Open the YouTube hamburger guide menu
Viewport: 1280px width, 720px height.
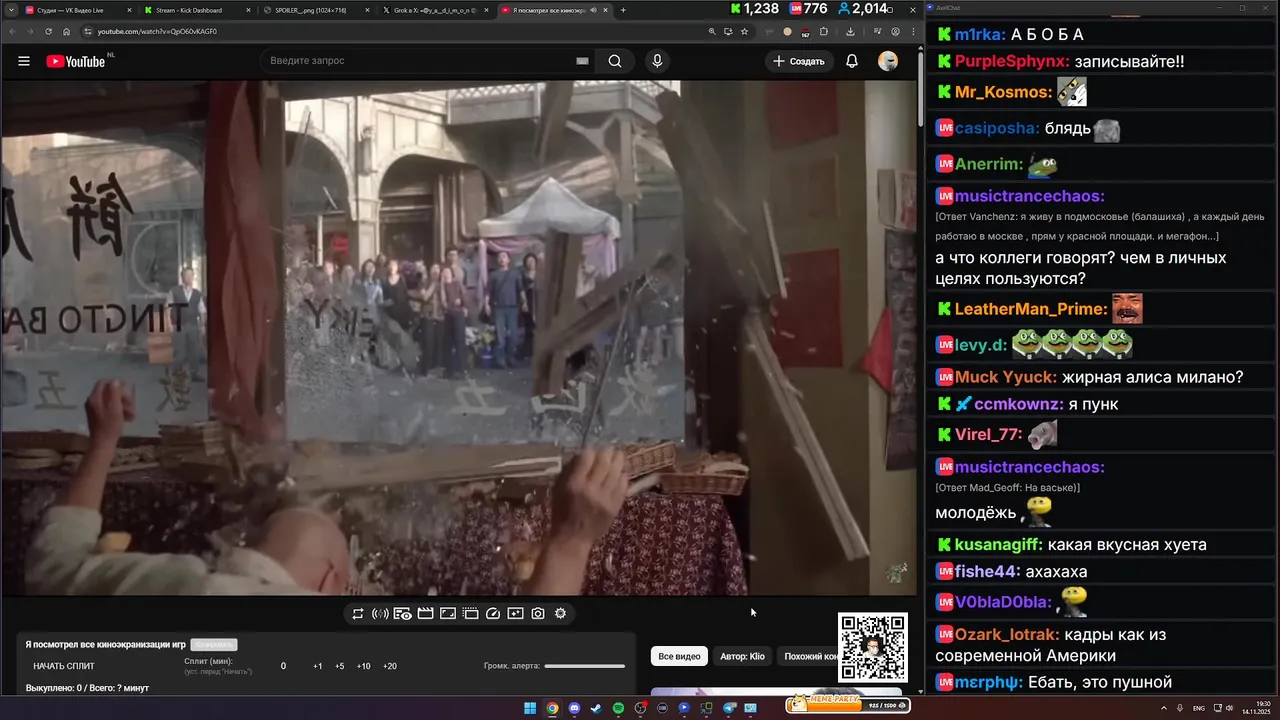pyautogui.click(x=24, y=61)
